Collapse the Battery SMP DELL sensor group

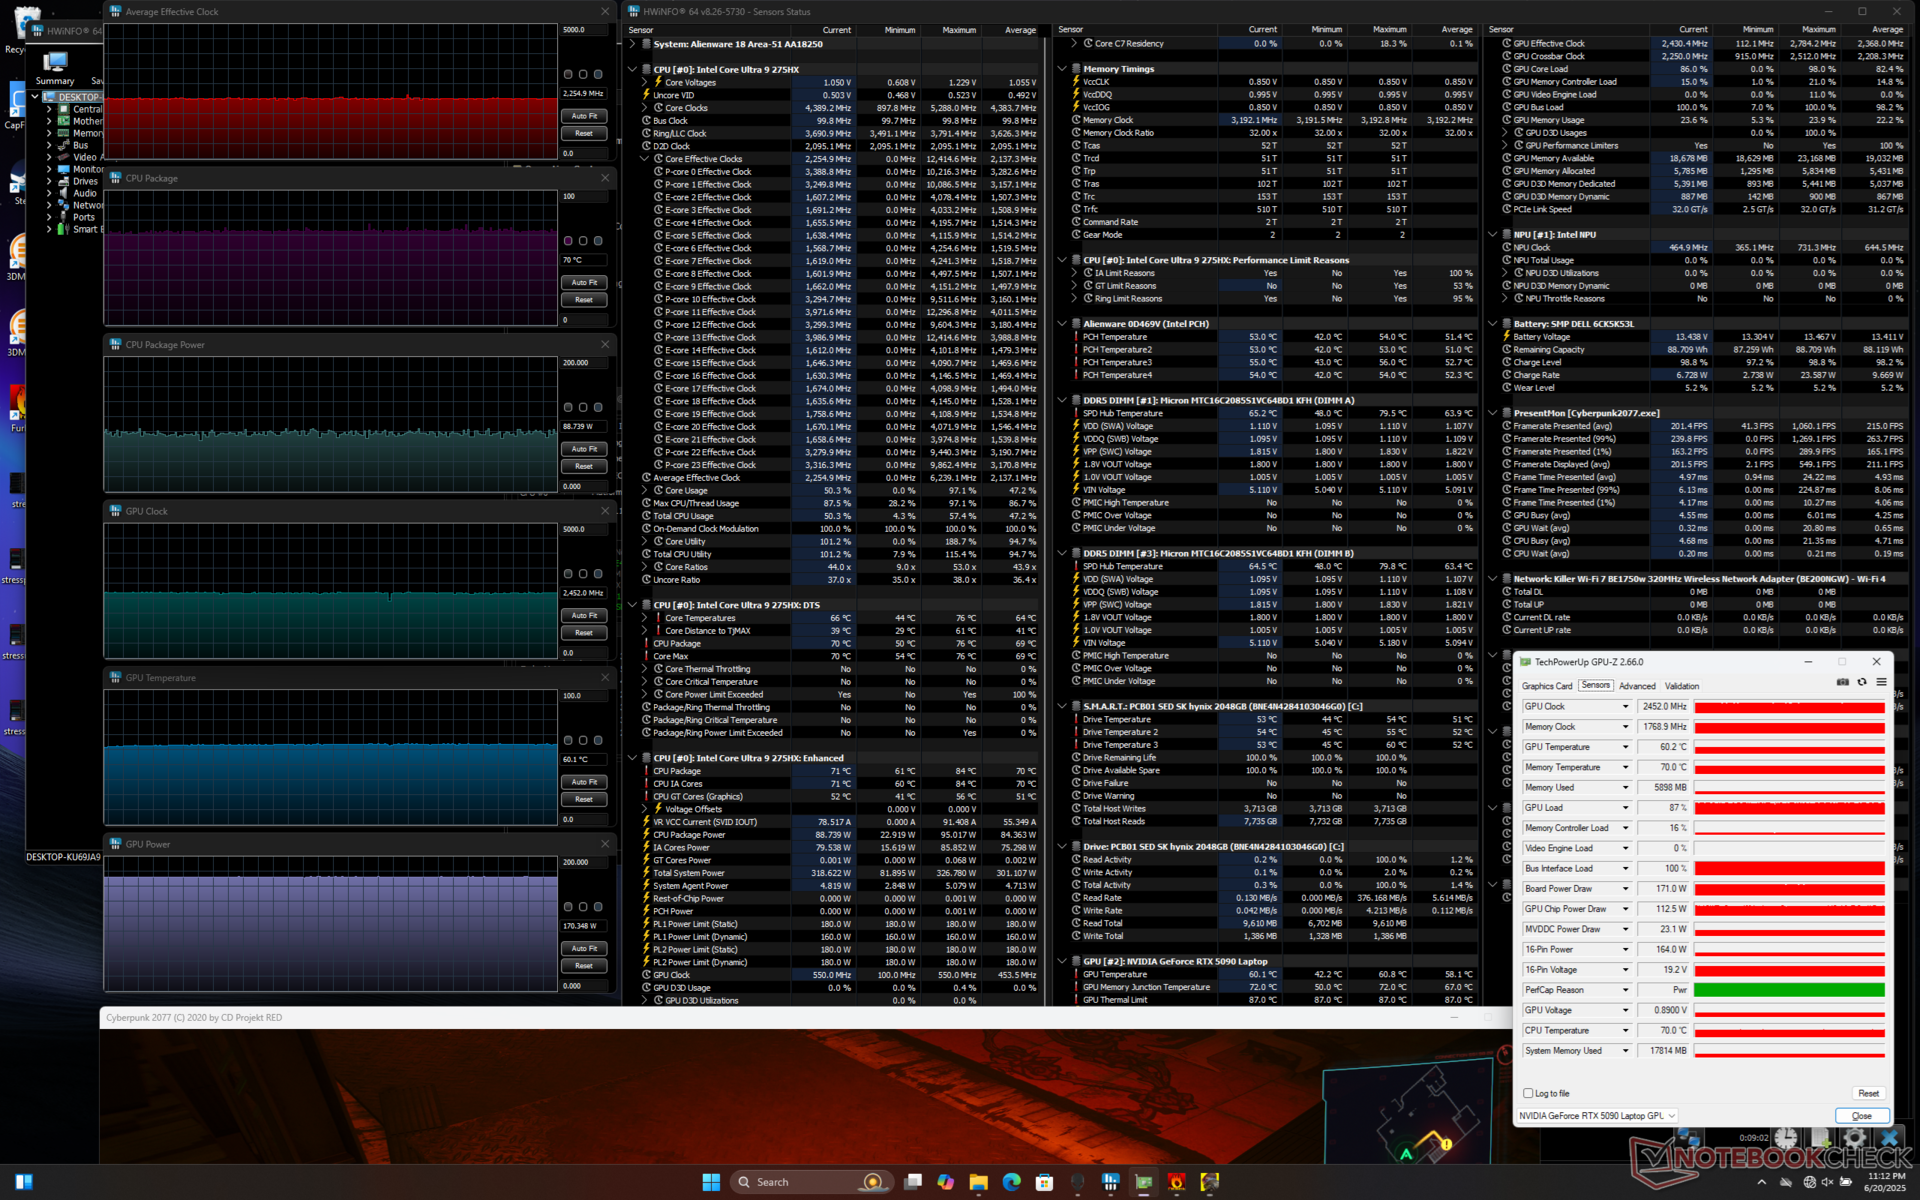pyautogui.click(x=1493, y=324)
